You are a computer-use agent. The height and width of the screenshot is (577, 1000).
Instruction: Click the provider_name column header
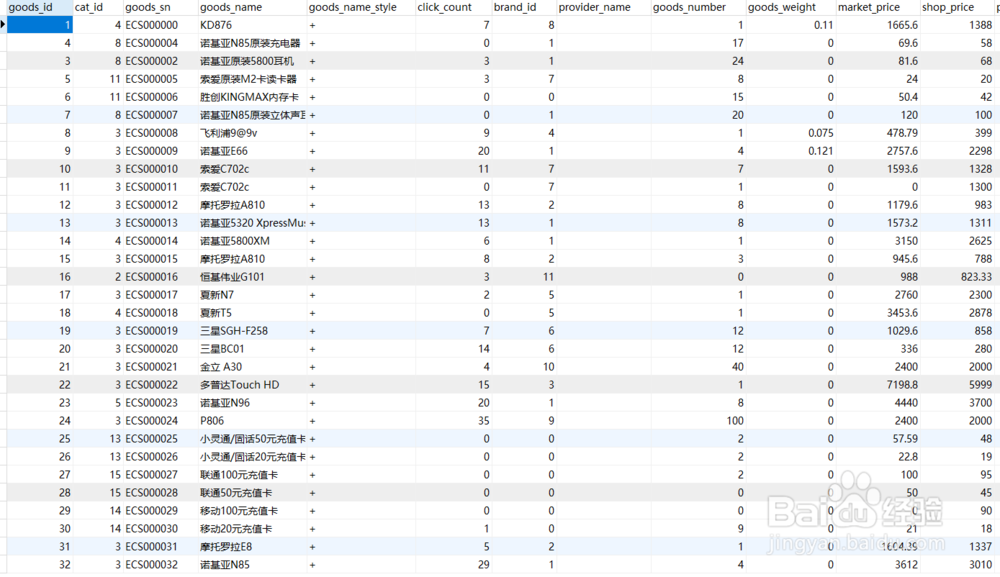(x=603, y=7)
